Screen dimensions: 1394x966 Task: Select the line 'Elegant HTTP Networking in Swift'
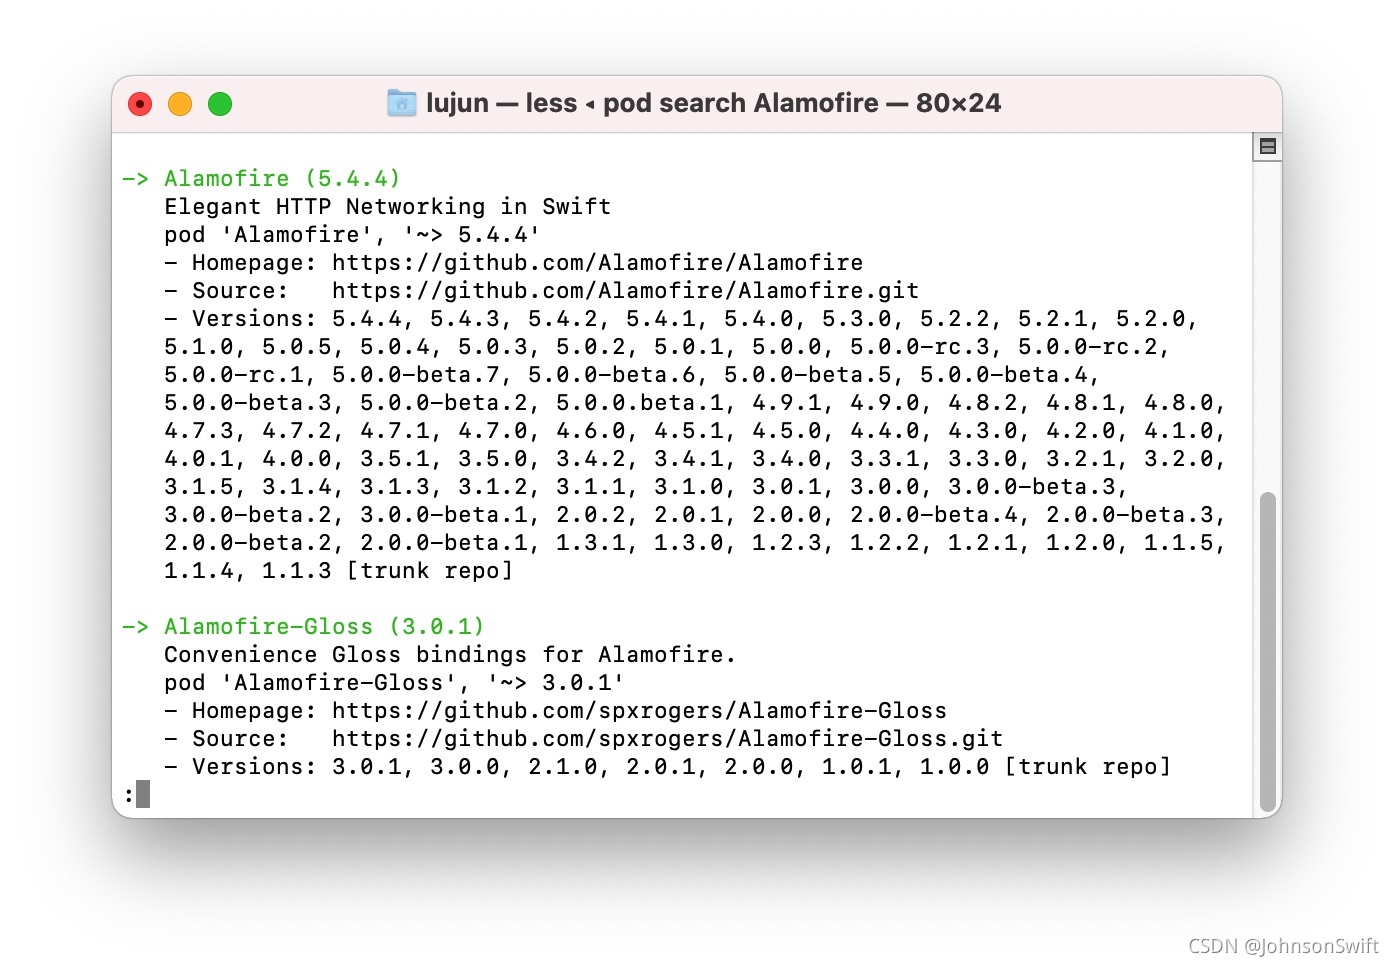coord(387,207)
